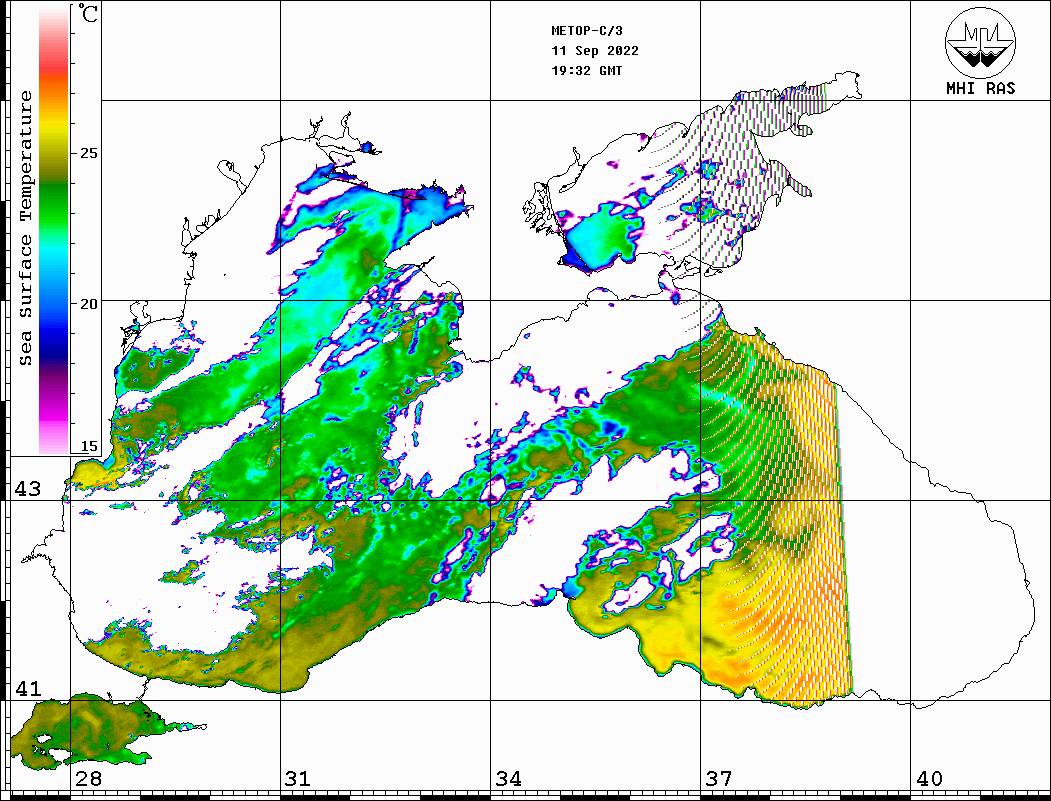Click the 'MHI RAS' label text
The height and width of the screenshot is (801, 1051).
[981, 88]
